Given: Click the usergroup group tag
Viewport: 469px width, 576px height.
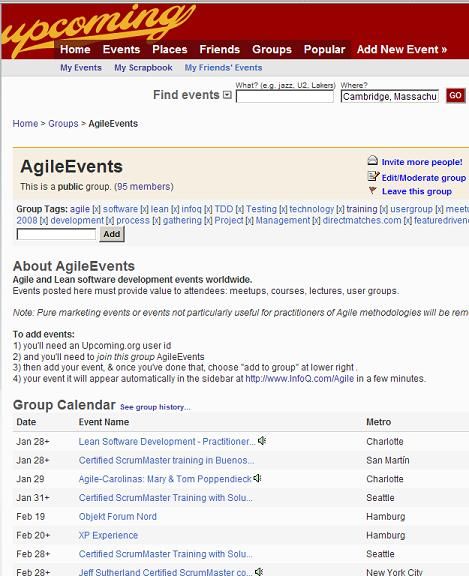Looking at the screenshot, I should coord(411,209).
